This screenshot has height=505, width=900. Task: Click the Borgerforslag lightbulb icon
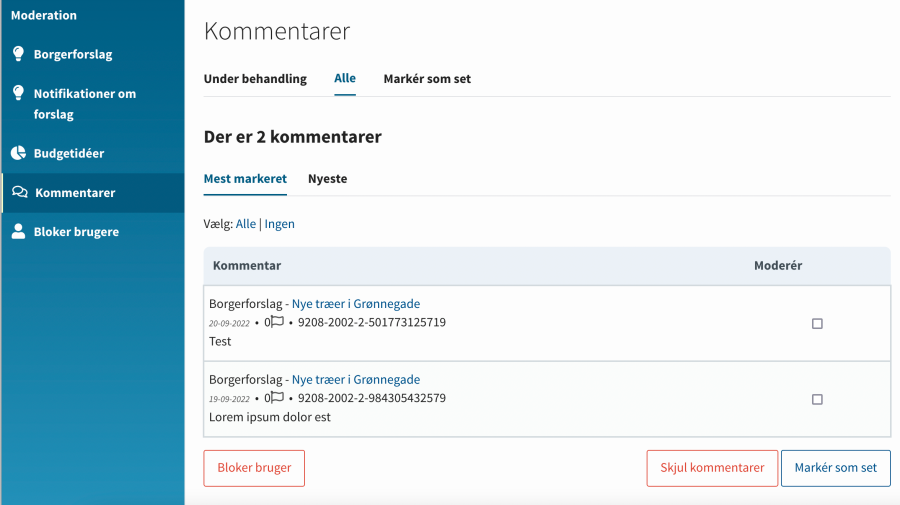pyautogui.click(x=18, y=53)
